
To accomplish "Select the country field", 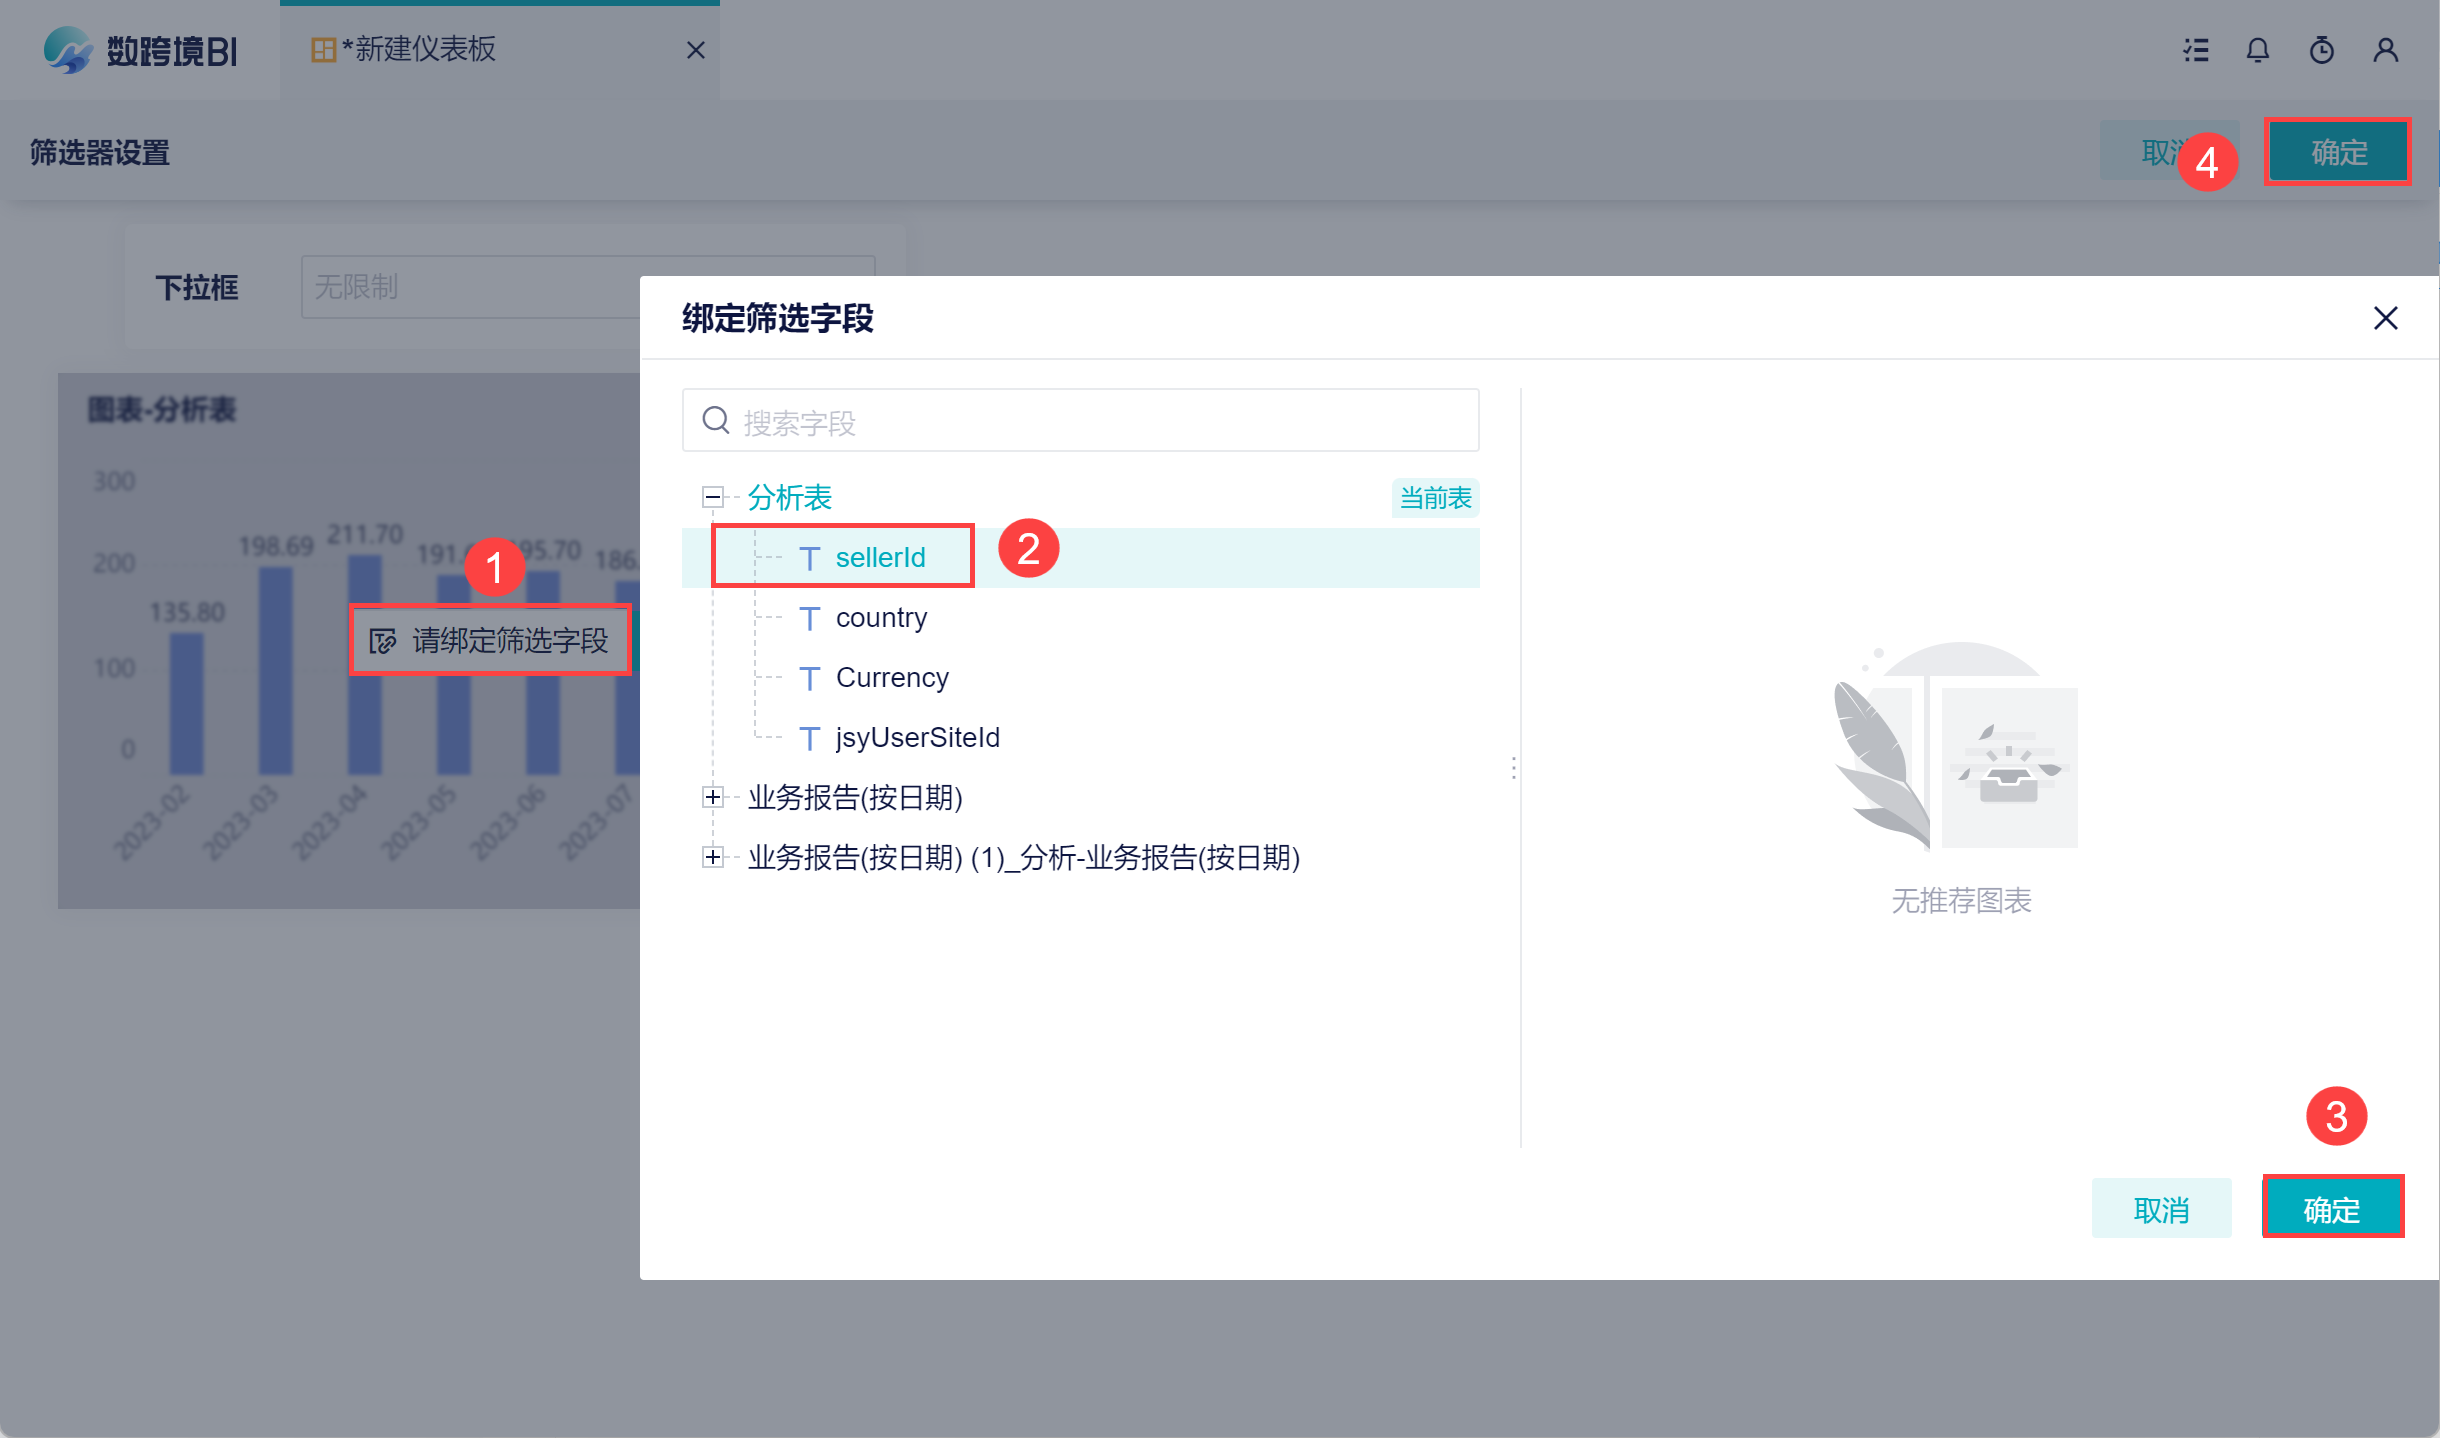I will 881,618.
